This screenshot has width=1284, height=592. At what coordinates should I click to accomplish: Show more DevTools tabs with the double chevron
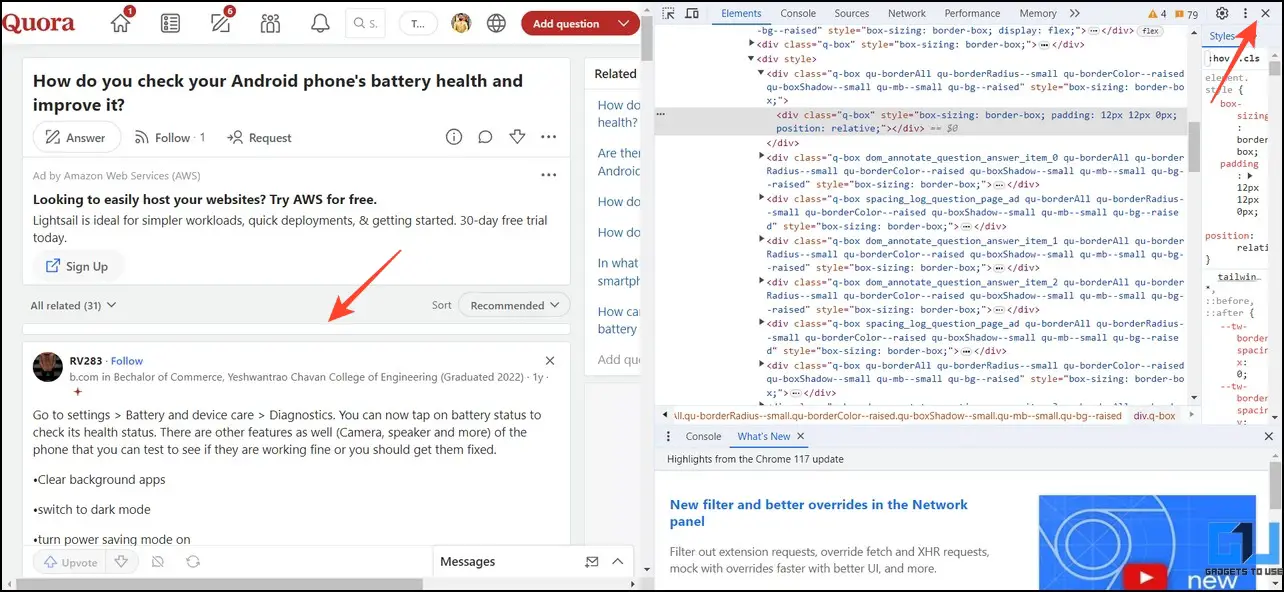(1074, 13)
